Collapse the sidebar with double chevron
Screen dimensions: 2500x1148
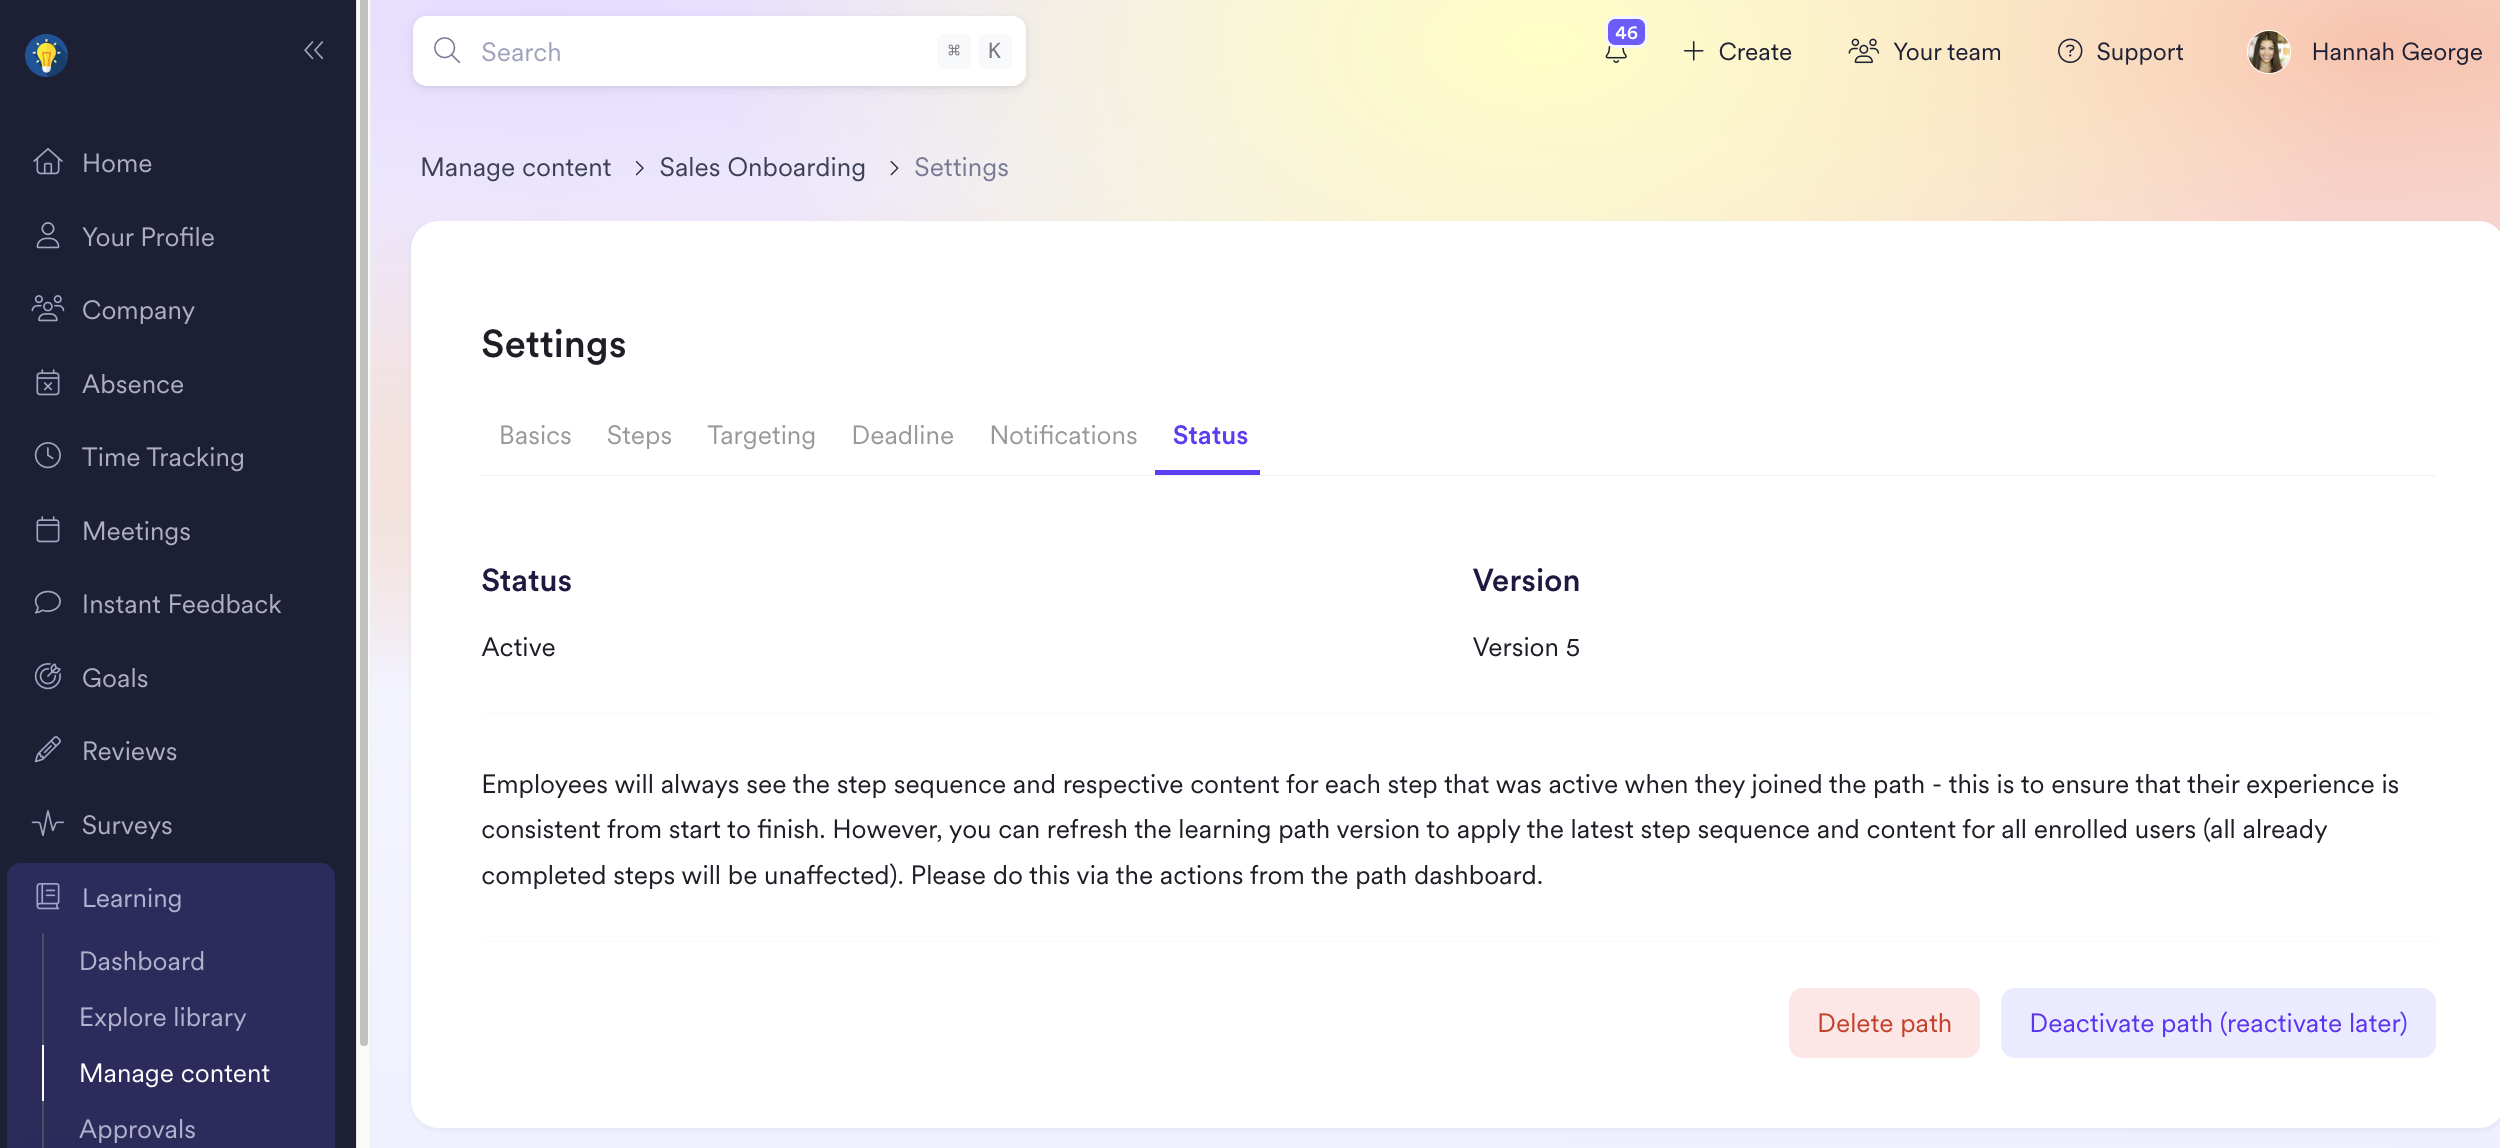pos(314,51)
